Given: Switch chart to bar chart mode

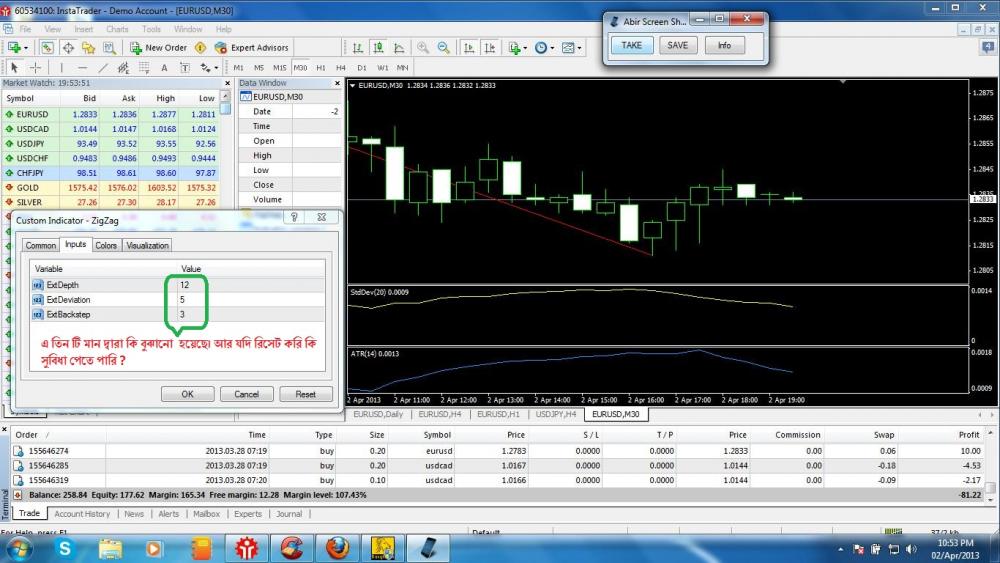Looking at the screenshot, I should [358, 48].
